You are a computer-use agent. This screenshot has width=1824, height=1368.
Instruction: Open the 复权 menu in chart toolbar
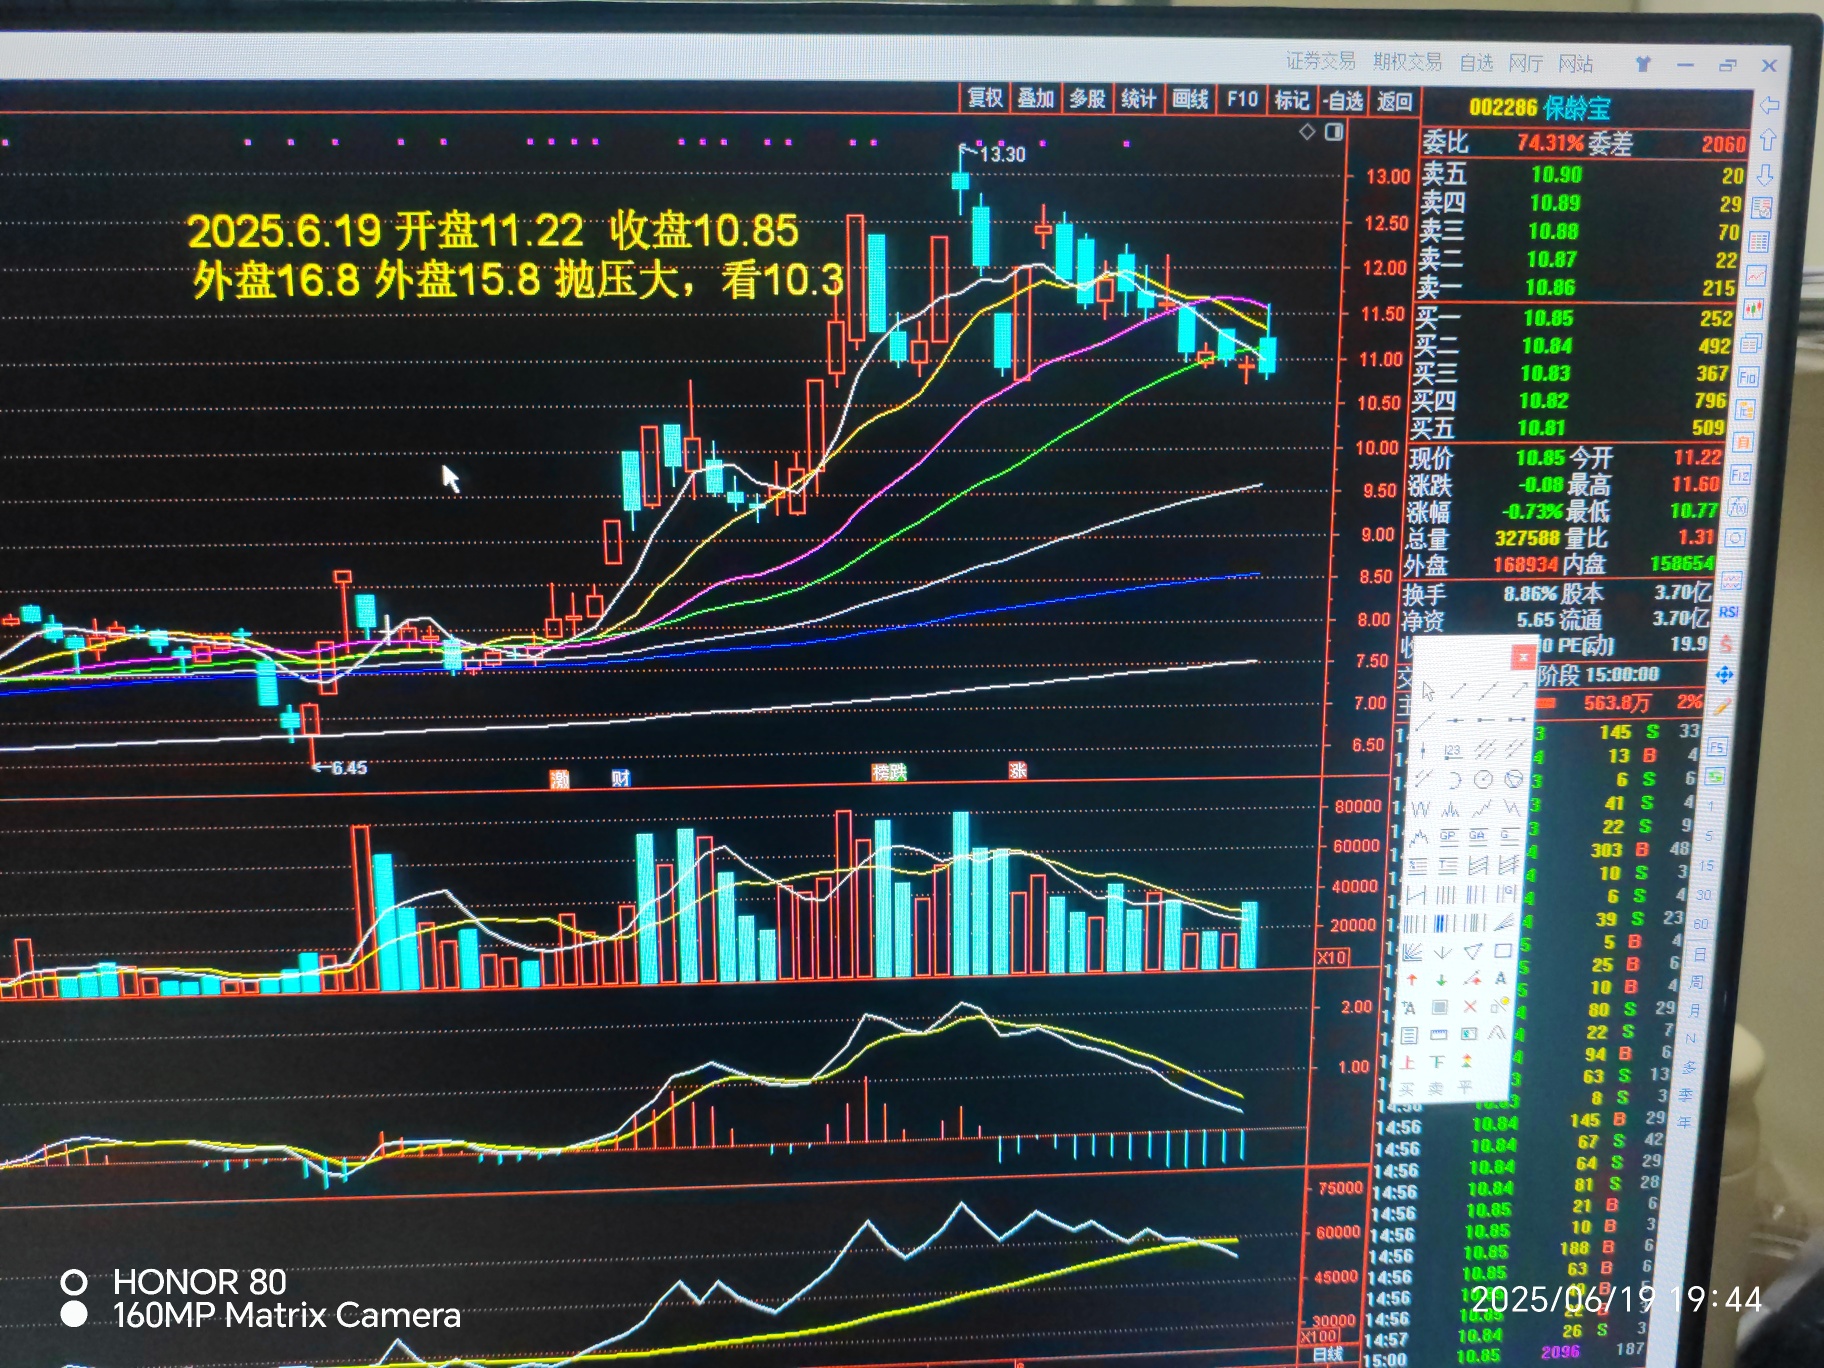[985, 98]
